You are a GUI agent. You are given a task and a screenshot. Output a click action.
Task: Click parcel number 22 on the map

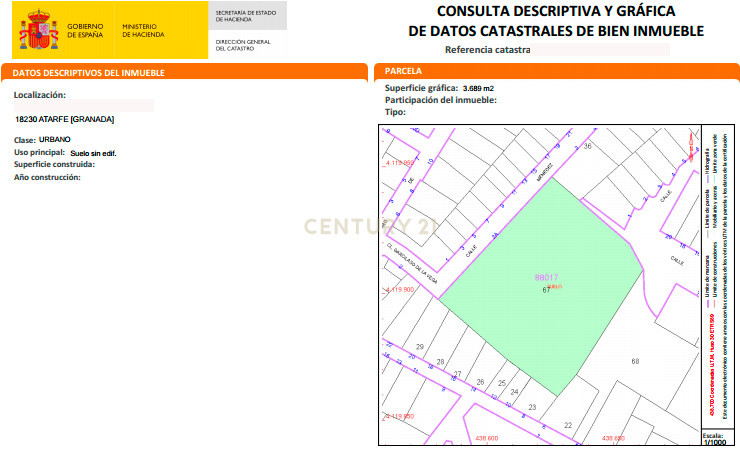568,425
